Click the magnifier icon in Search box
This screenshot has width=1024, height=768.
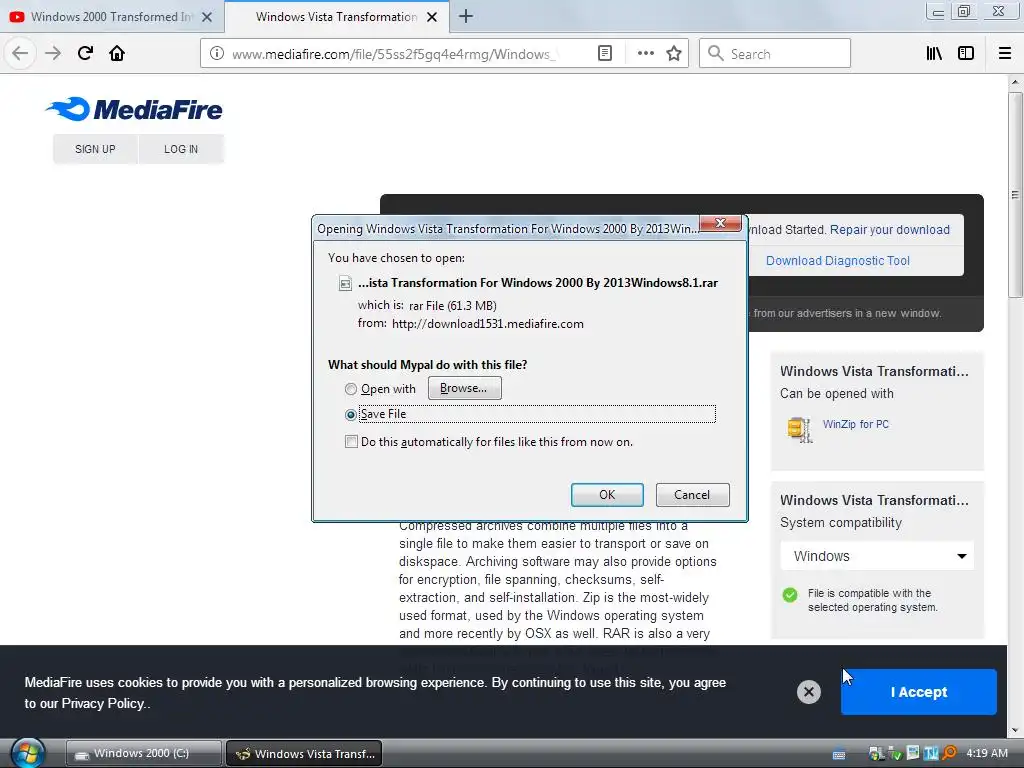[716, 54]
